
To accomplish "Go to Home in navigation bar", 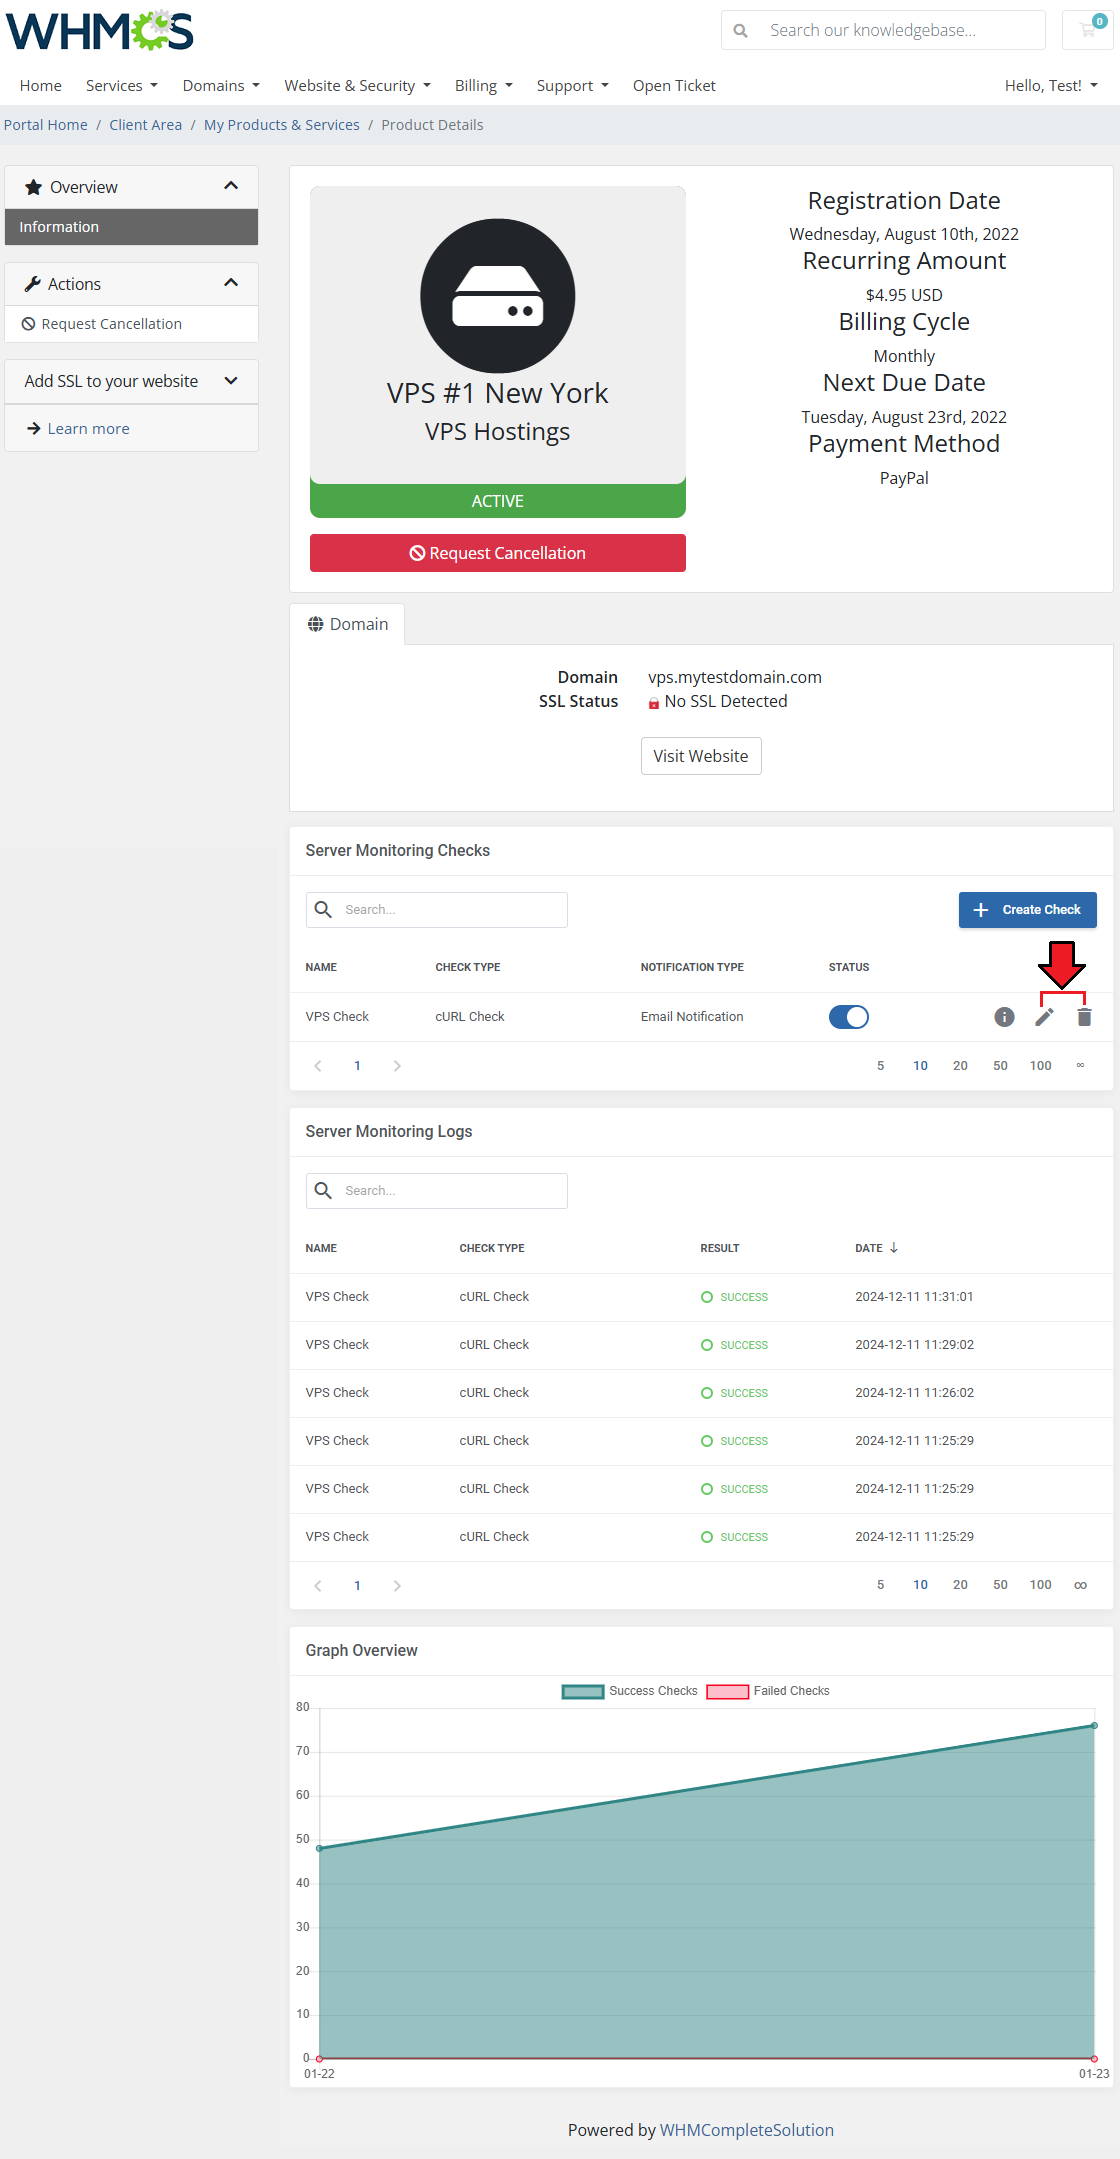I will click(41, 86).
